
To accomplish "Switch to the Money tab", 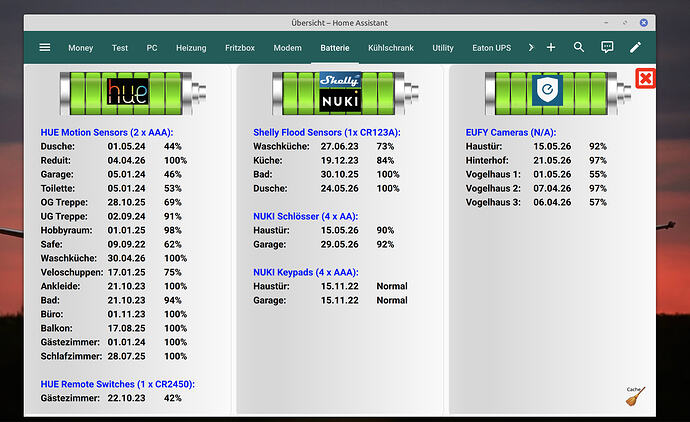I will [81, 48].
